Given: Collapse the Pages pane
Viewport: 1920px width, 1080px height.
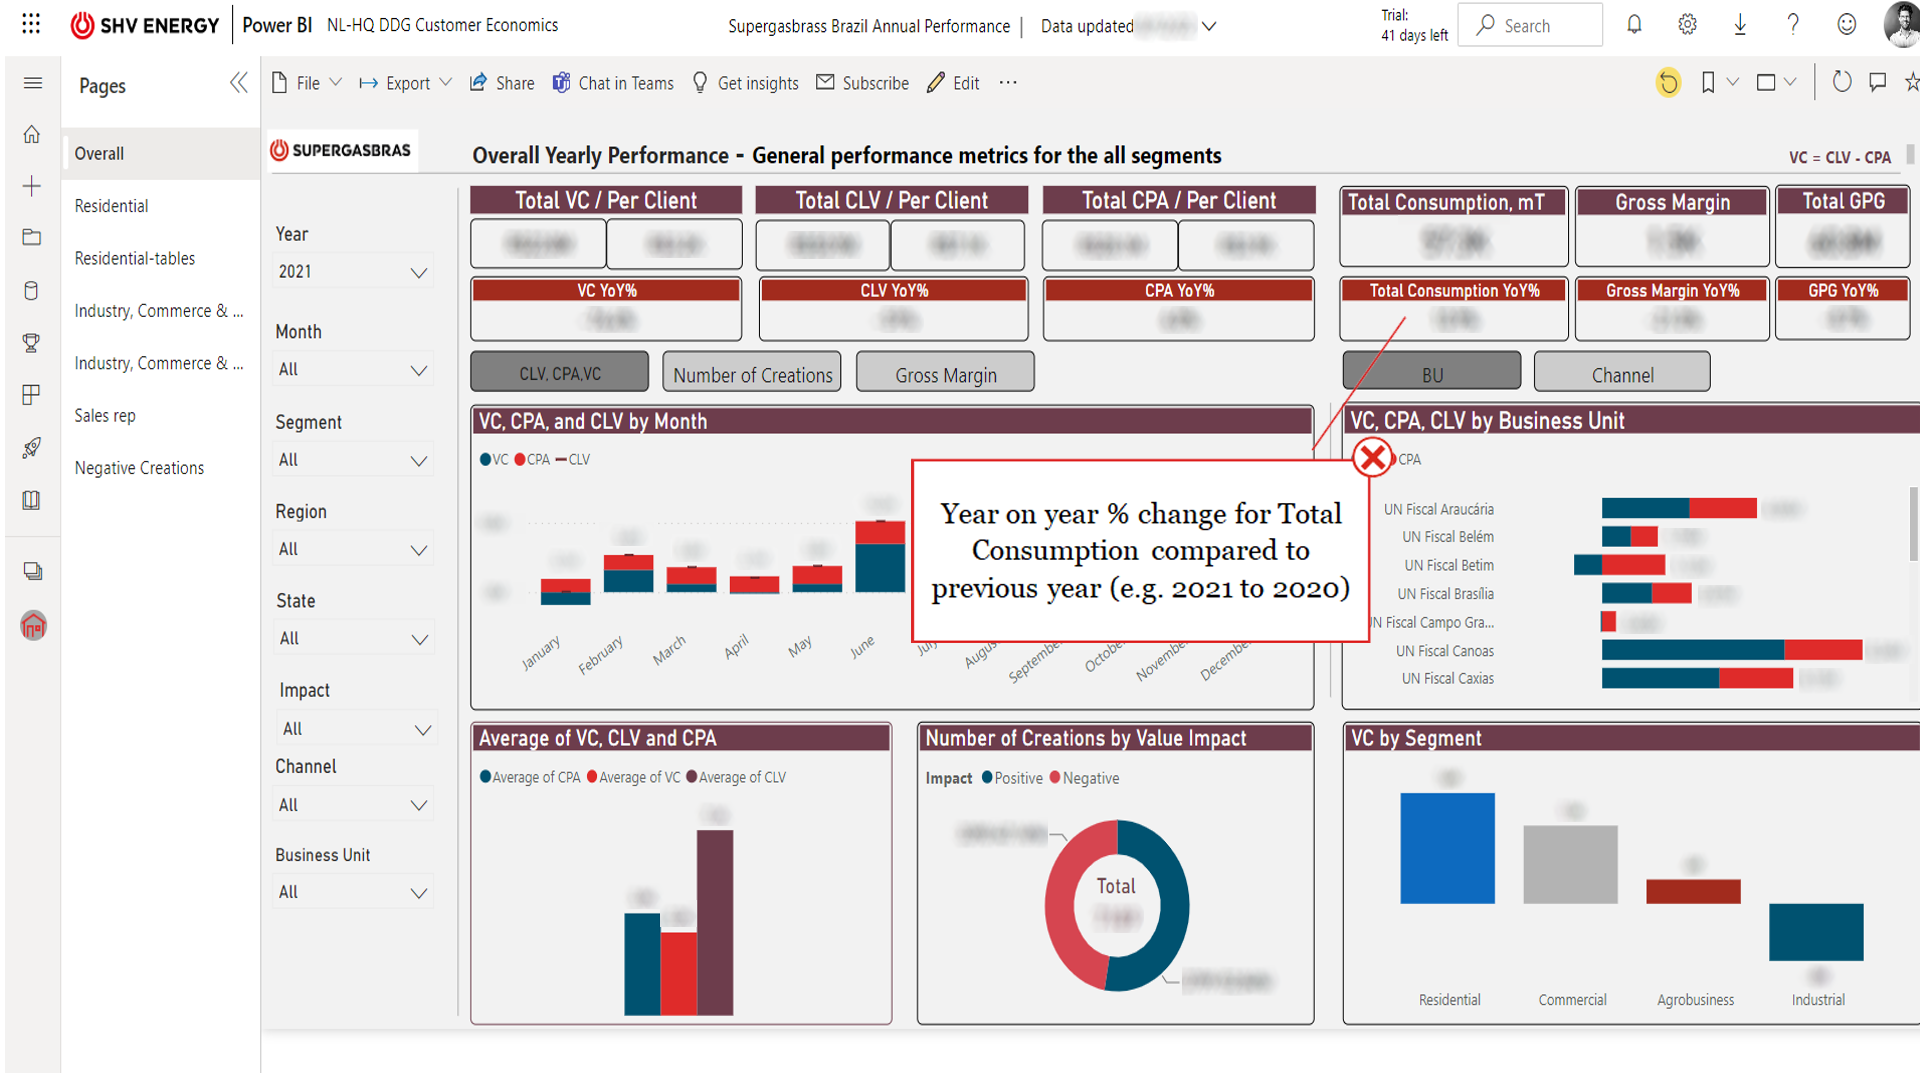Looking at the screenshot, I should (238, 83).
